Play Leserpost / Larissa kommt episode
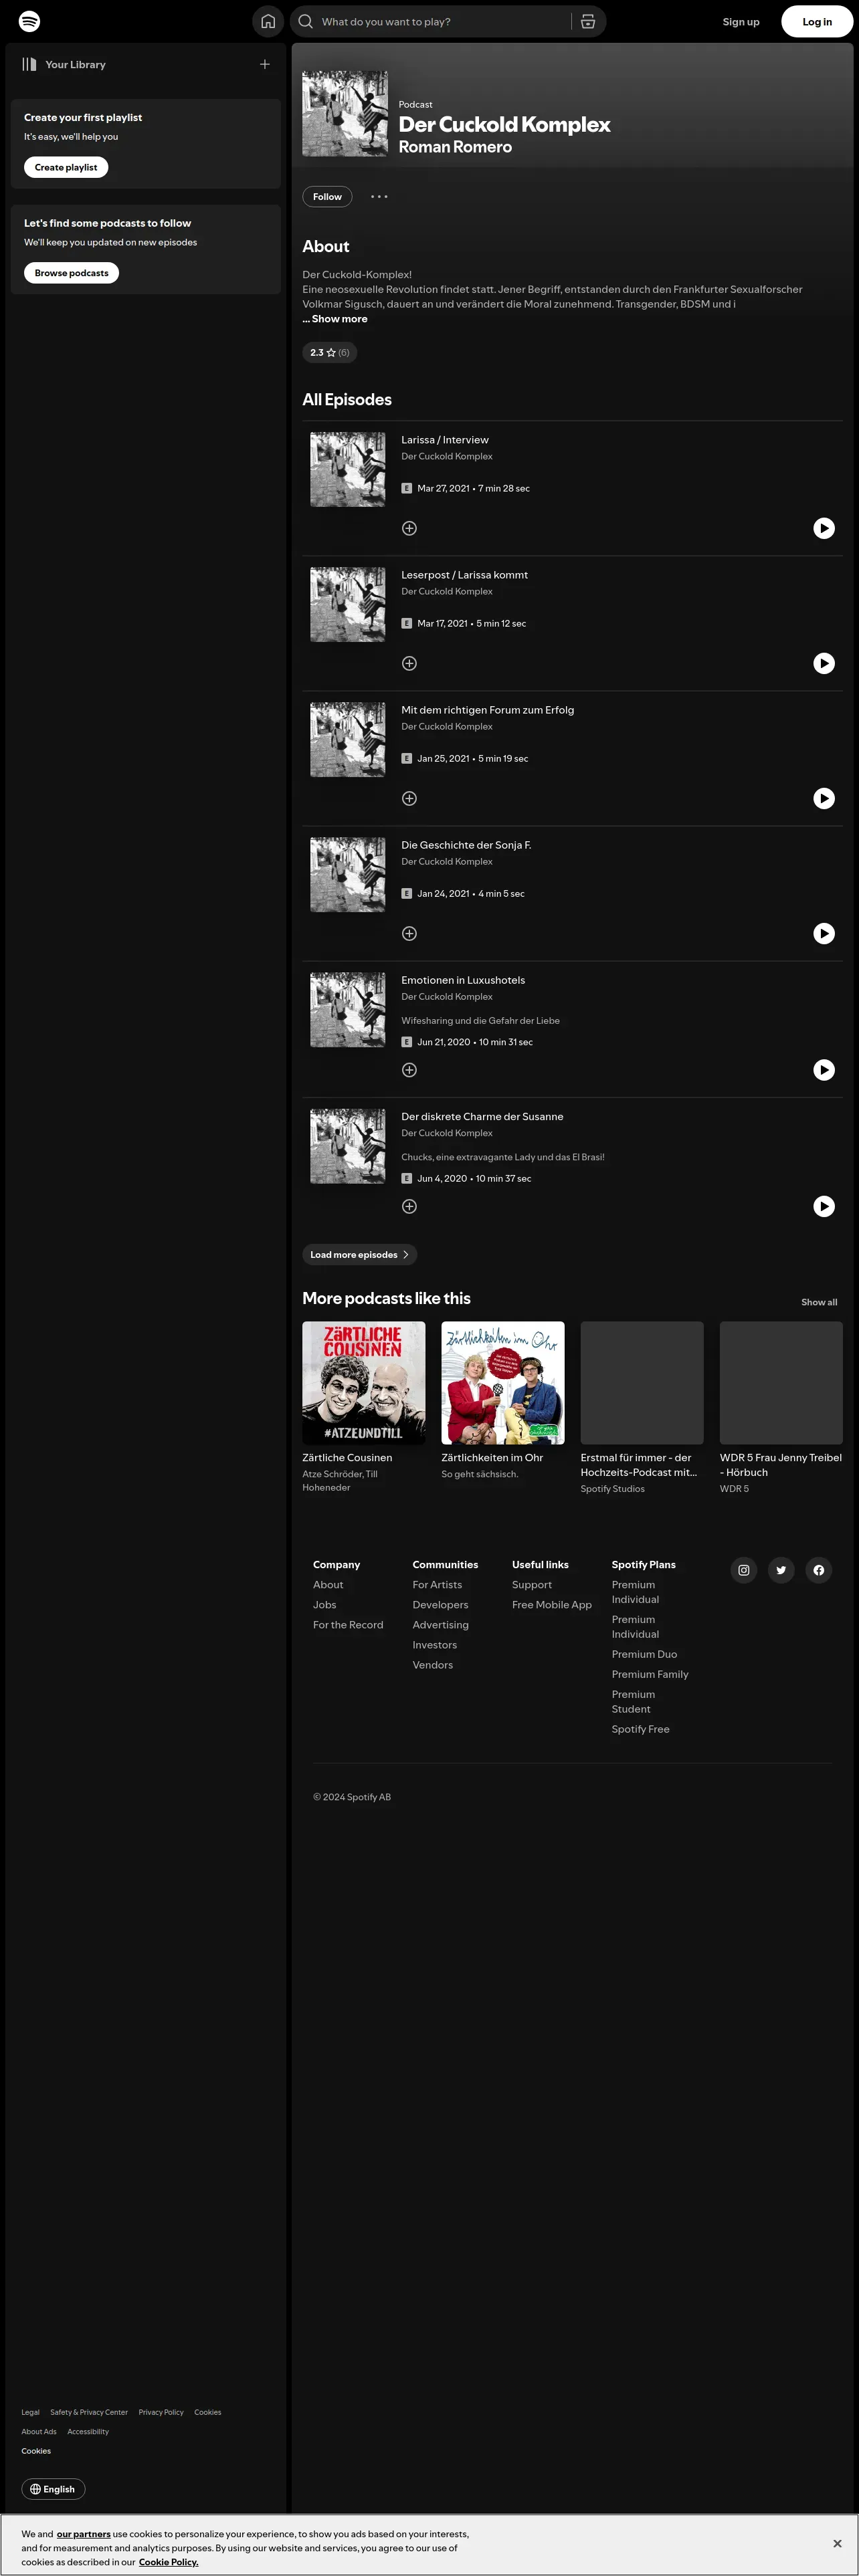The image size is (859, 2576). [824, 663]
